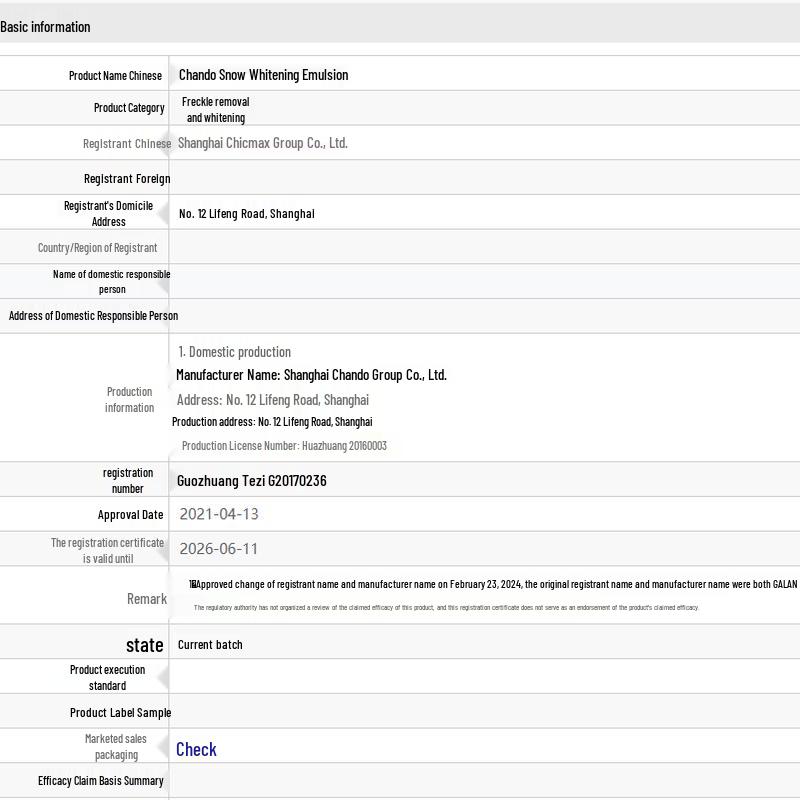
Task: Click the approval date 2021-04-13
Action: click(x=219, y=514)
